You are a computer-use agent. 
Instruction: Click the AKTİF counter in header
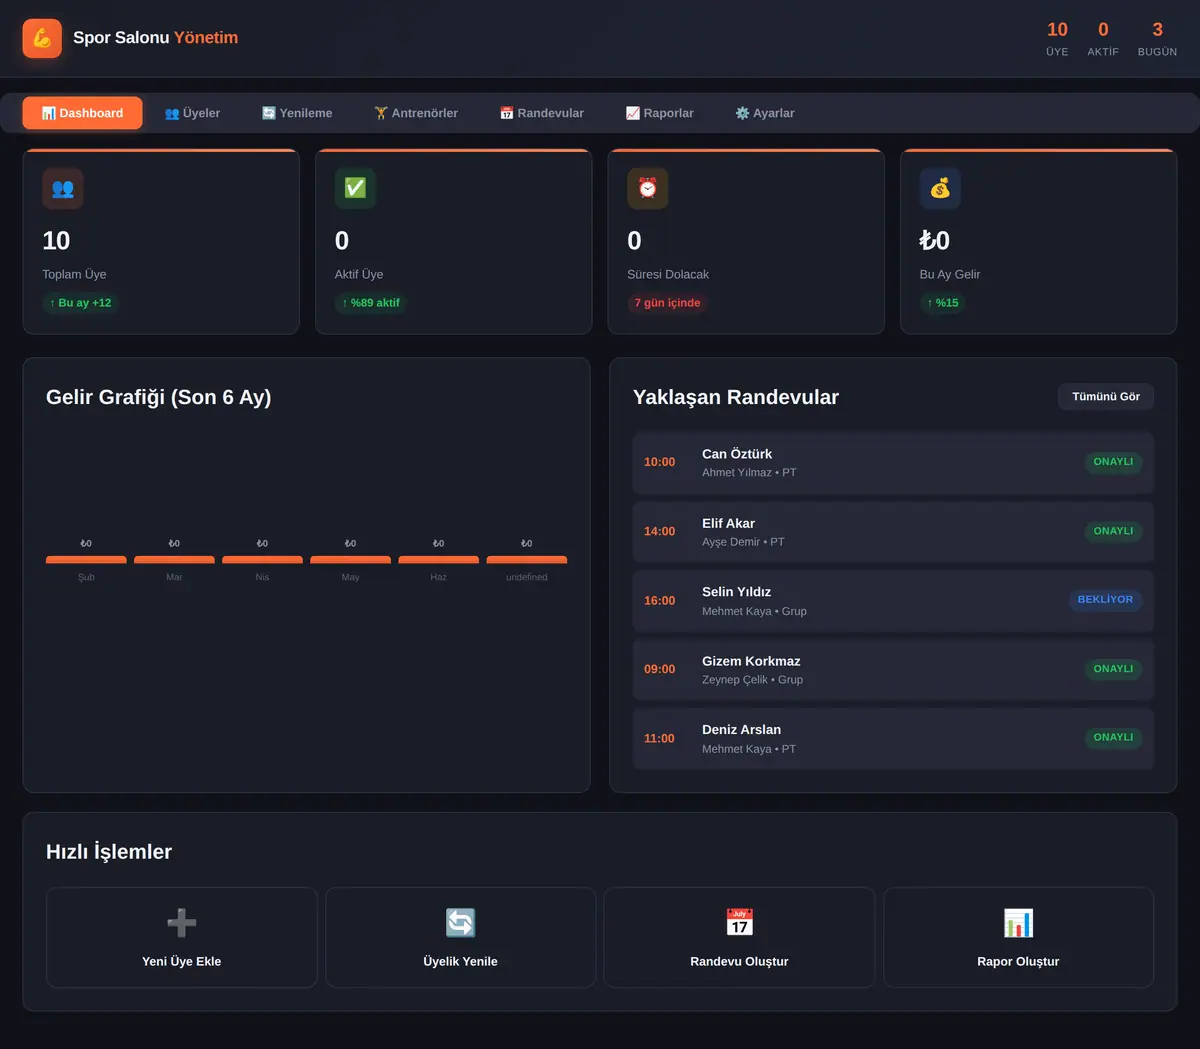point(1103,39)
